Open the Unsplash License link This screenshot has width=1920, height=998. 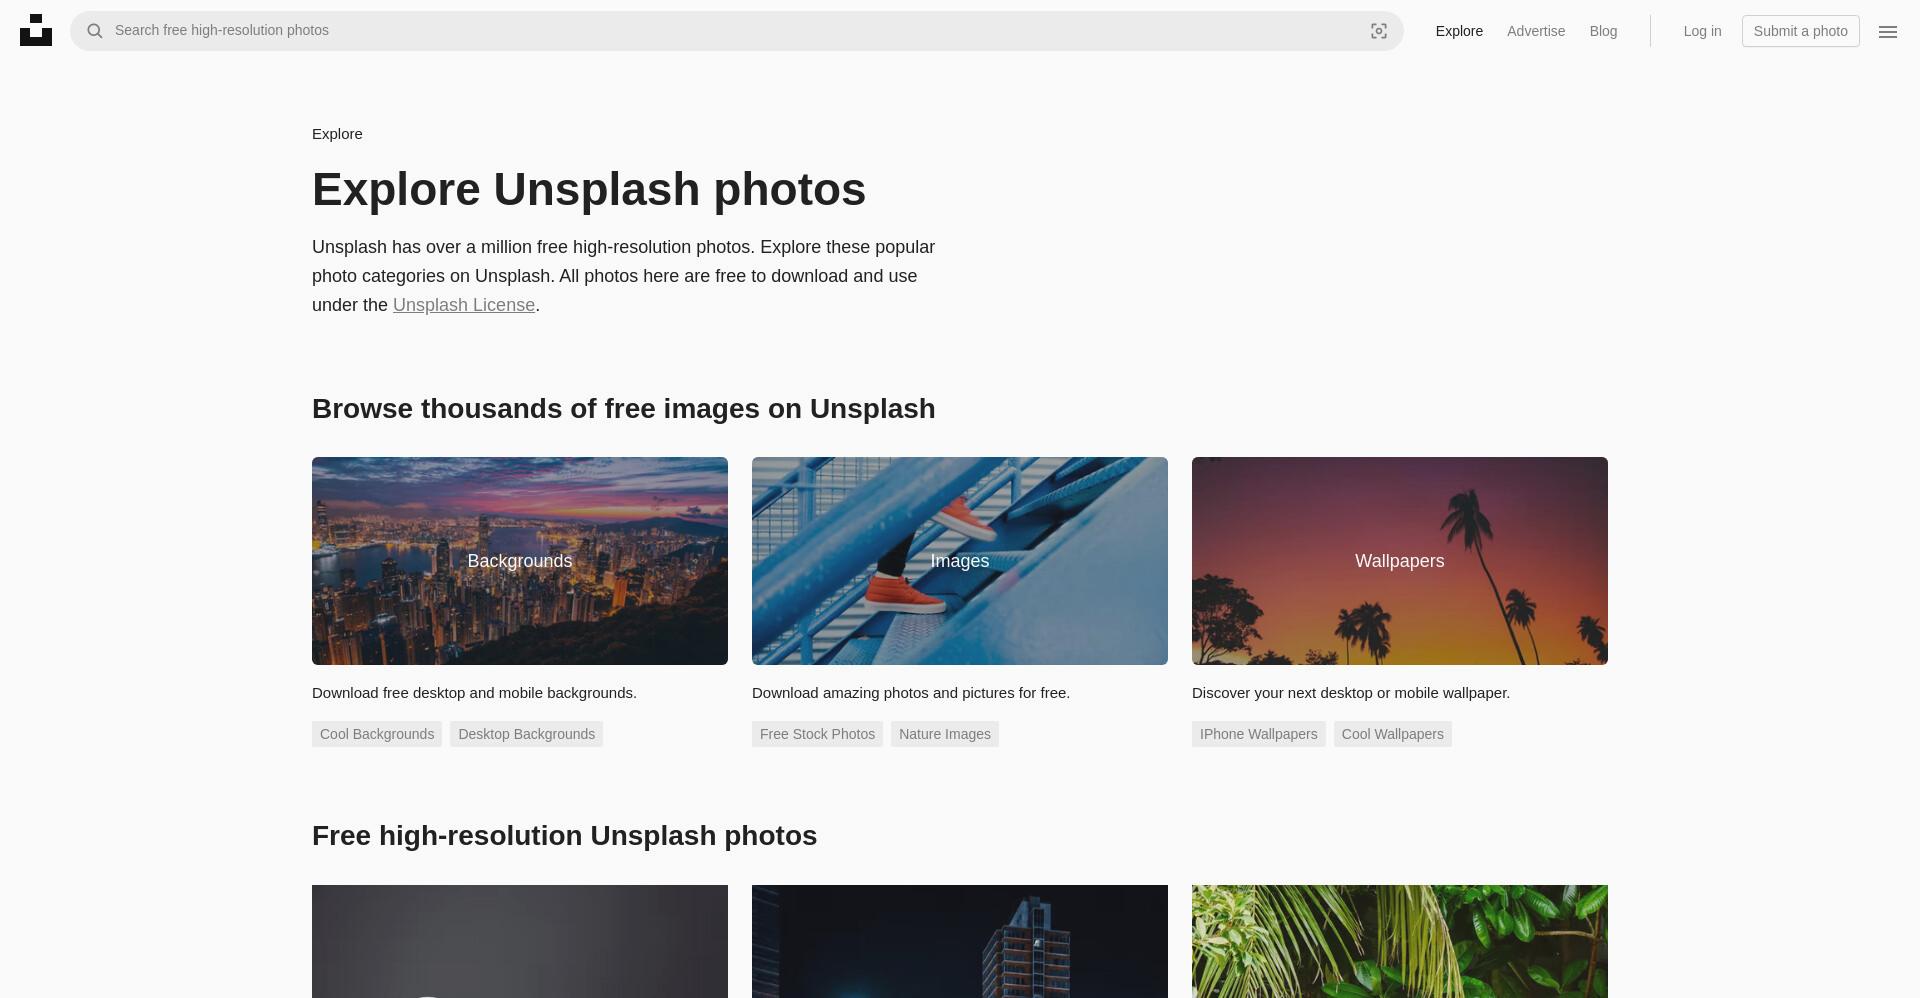click(x=464, y=305)
